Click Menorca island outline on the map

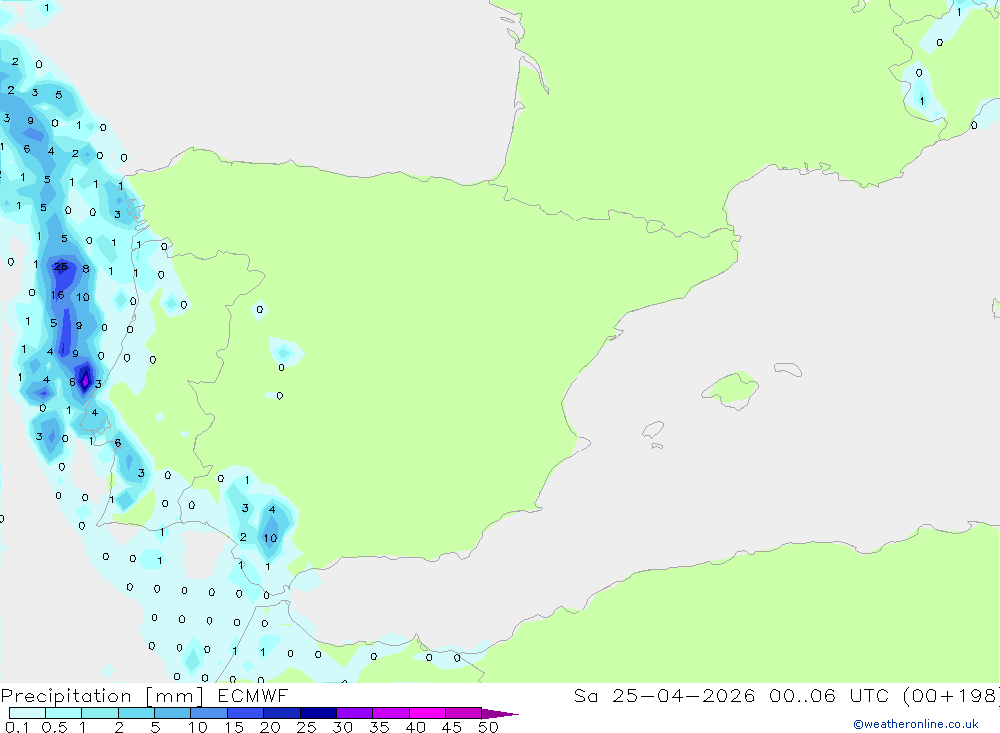[x=788, y=369]
